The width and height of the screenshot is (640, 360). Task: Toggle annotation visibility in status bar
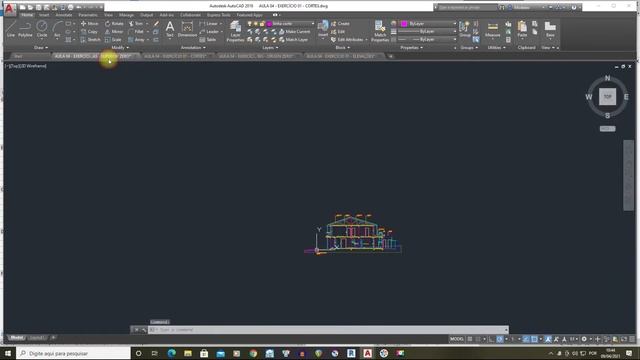click(x=548, y=339)
